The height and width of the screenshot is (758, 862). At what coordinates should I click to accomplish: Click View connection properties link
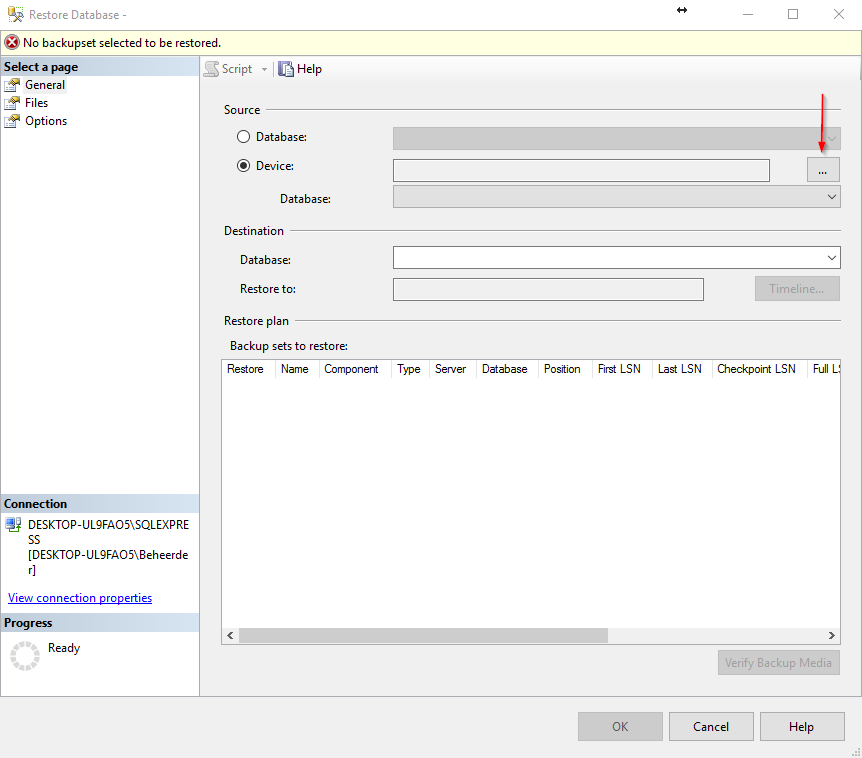80,597
